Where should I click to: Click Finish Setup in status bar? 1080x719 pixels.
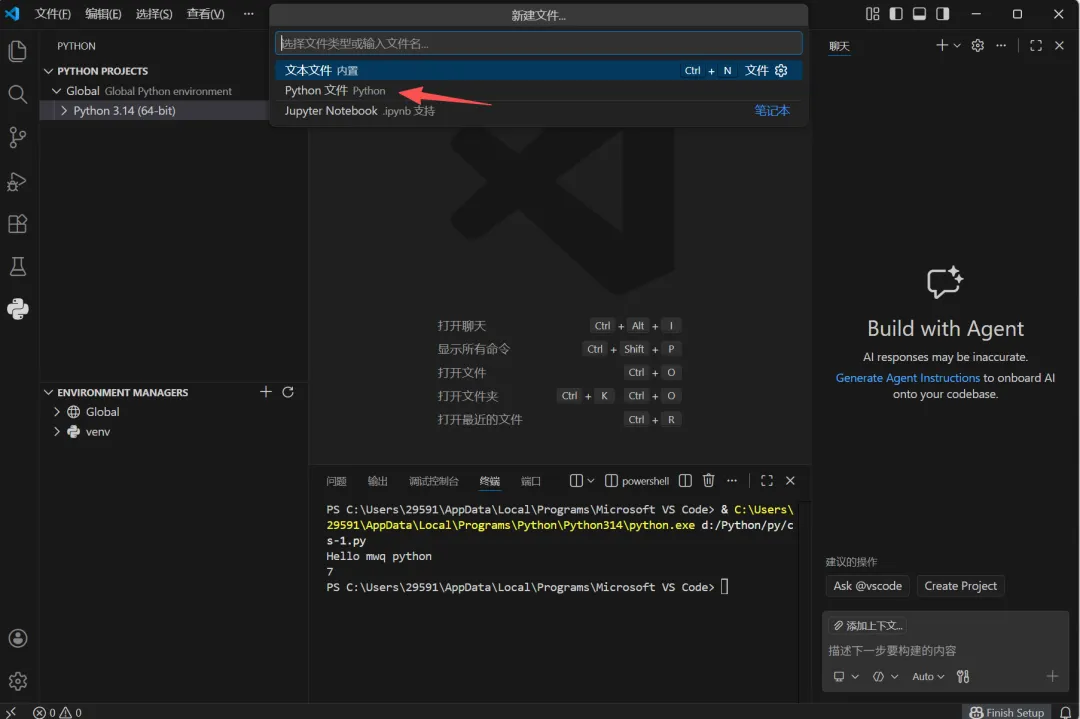[x=1006, y=712]
